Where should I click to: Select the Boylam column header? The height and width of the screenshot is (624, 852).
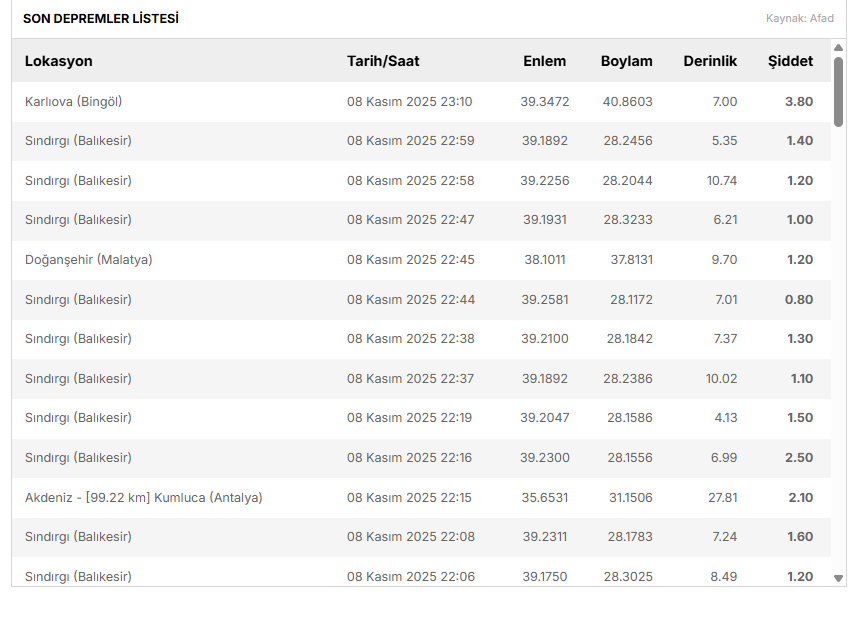tap(626, 61)
